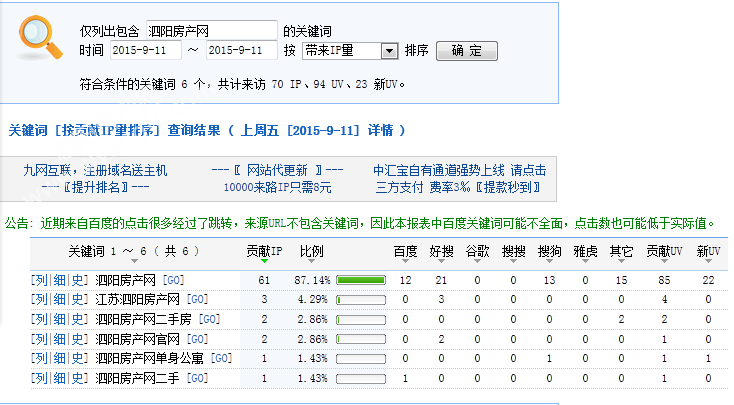Click the start date field

(145, 50)
